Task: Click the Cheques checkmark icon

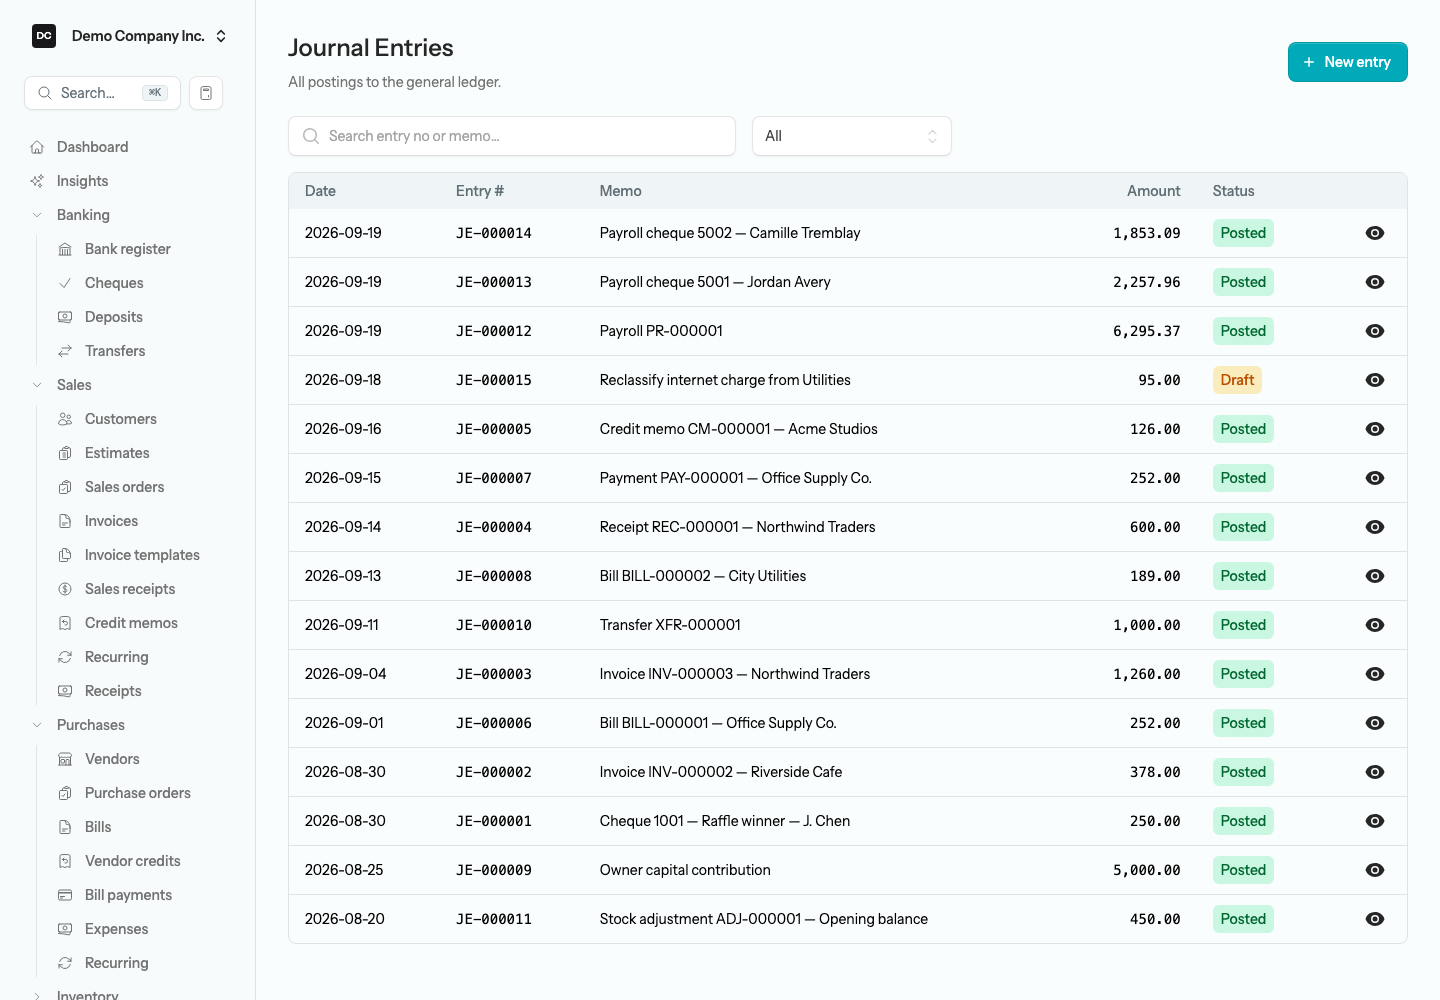Action: pos(65,283)
